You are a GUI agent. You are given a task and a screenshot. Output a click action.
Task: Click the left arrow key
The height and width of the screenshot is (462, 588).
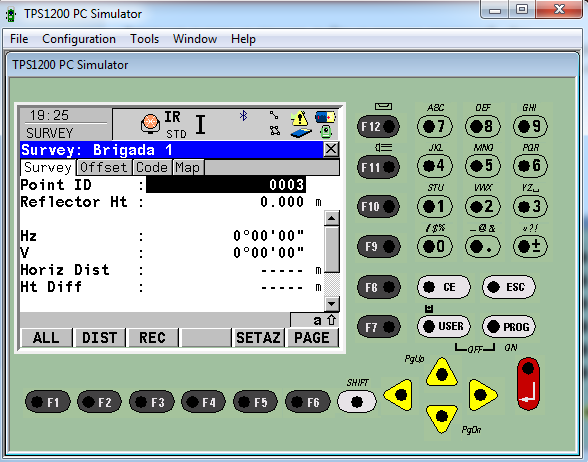pos(399,394)
